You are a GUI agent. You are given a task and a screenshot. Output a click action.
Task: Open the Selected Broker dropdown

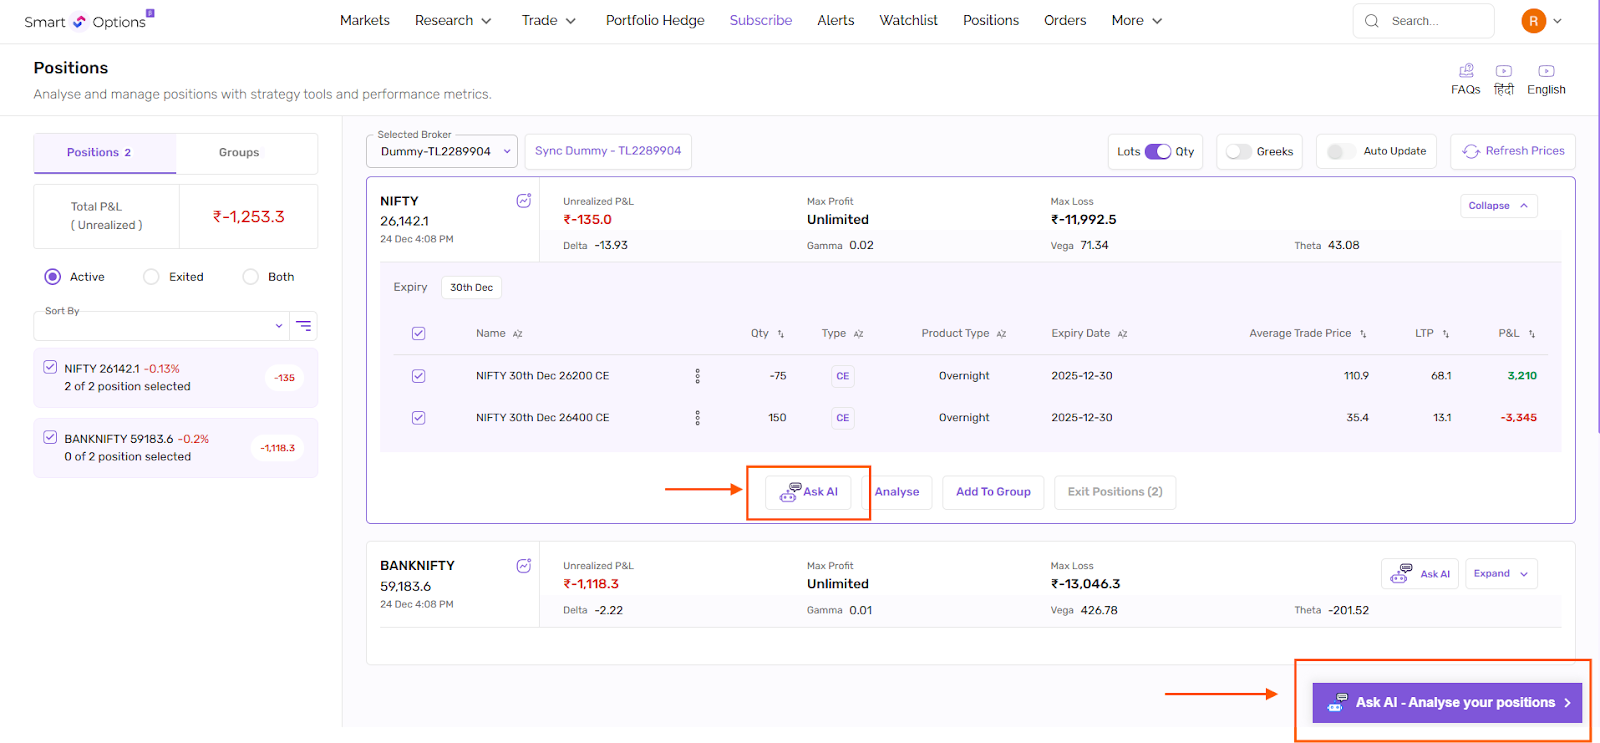click(442, 152)
